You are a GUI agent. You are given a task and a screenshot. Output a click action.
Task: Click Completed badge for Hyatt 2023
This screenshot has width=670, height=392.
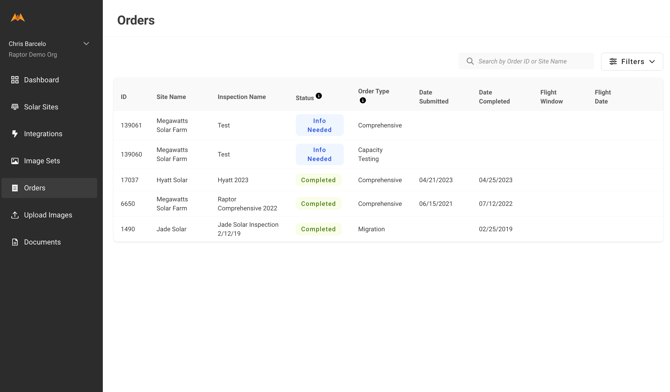318,180
